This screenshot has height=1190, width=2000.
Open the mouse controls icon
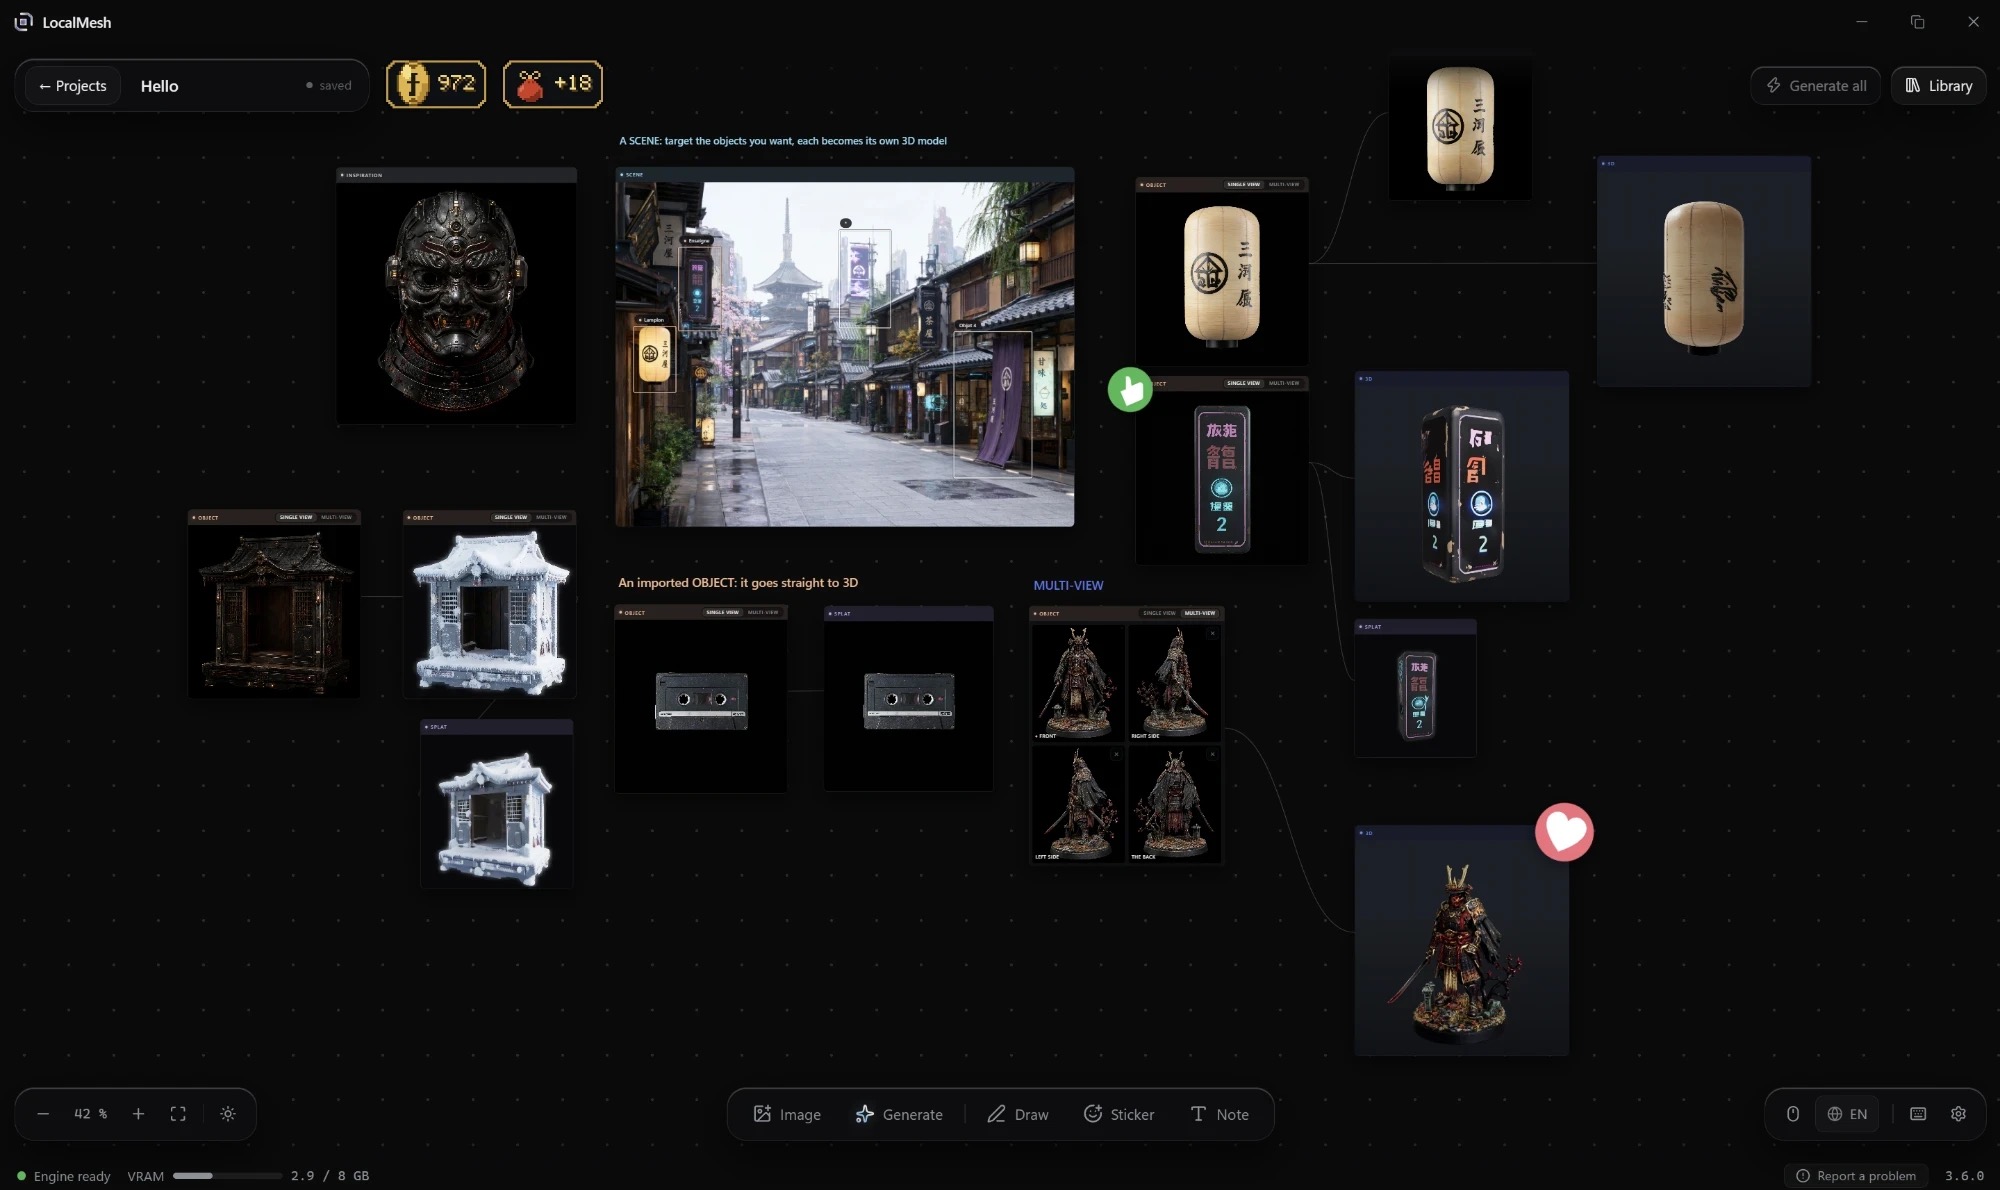tap(1793, 1114)
